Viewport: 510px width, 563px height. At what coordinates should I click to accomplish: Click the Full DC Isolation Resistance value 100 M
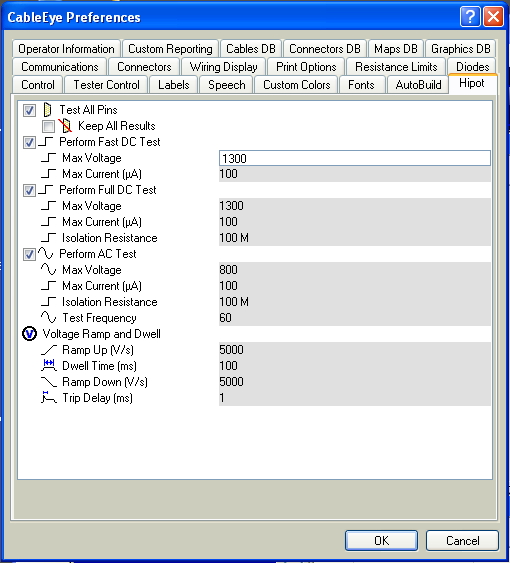[x=355, y=238]
